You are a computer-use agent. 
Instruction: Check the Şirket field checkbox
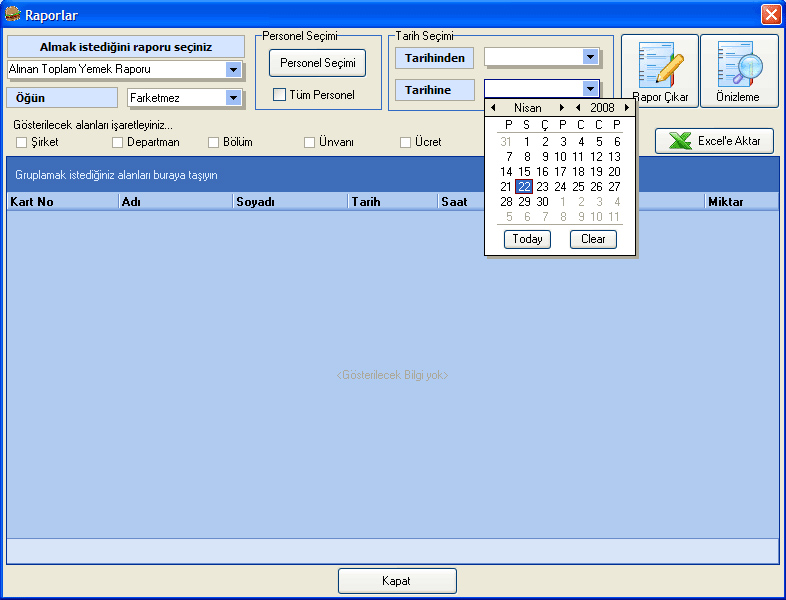[22, 142]
